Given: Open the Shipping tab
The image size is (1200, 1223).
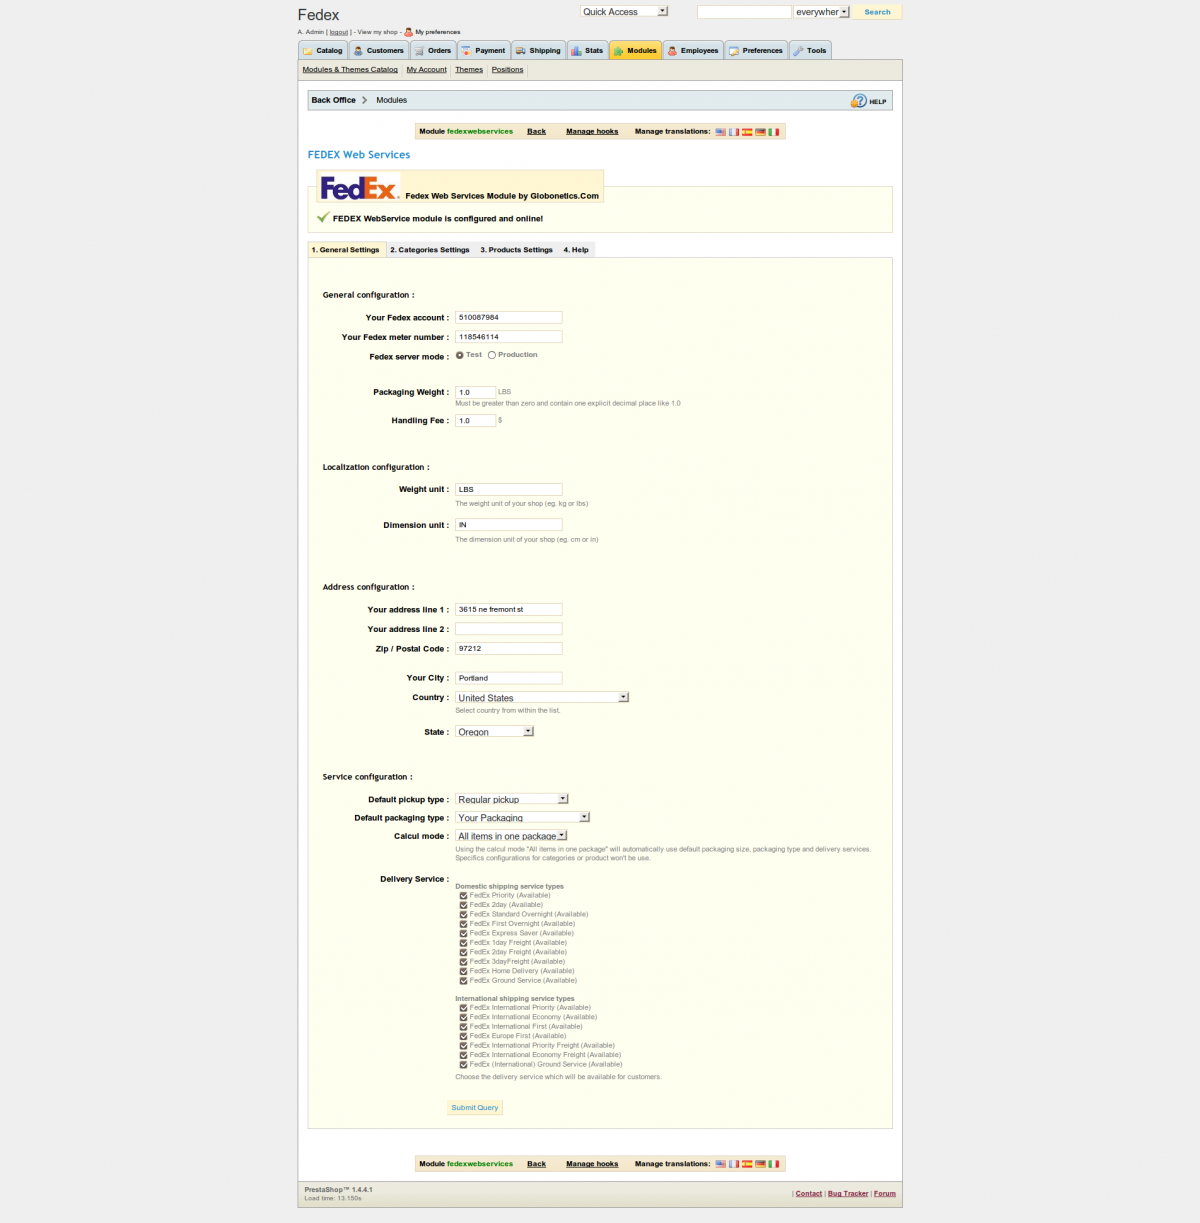Looking at the screenshot, I should pos(538,51).
